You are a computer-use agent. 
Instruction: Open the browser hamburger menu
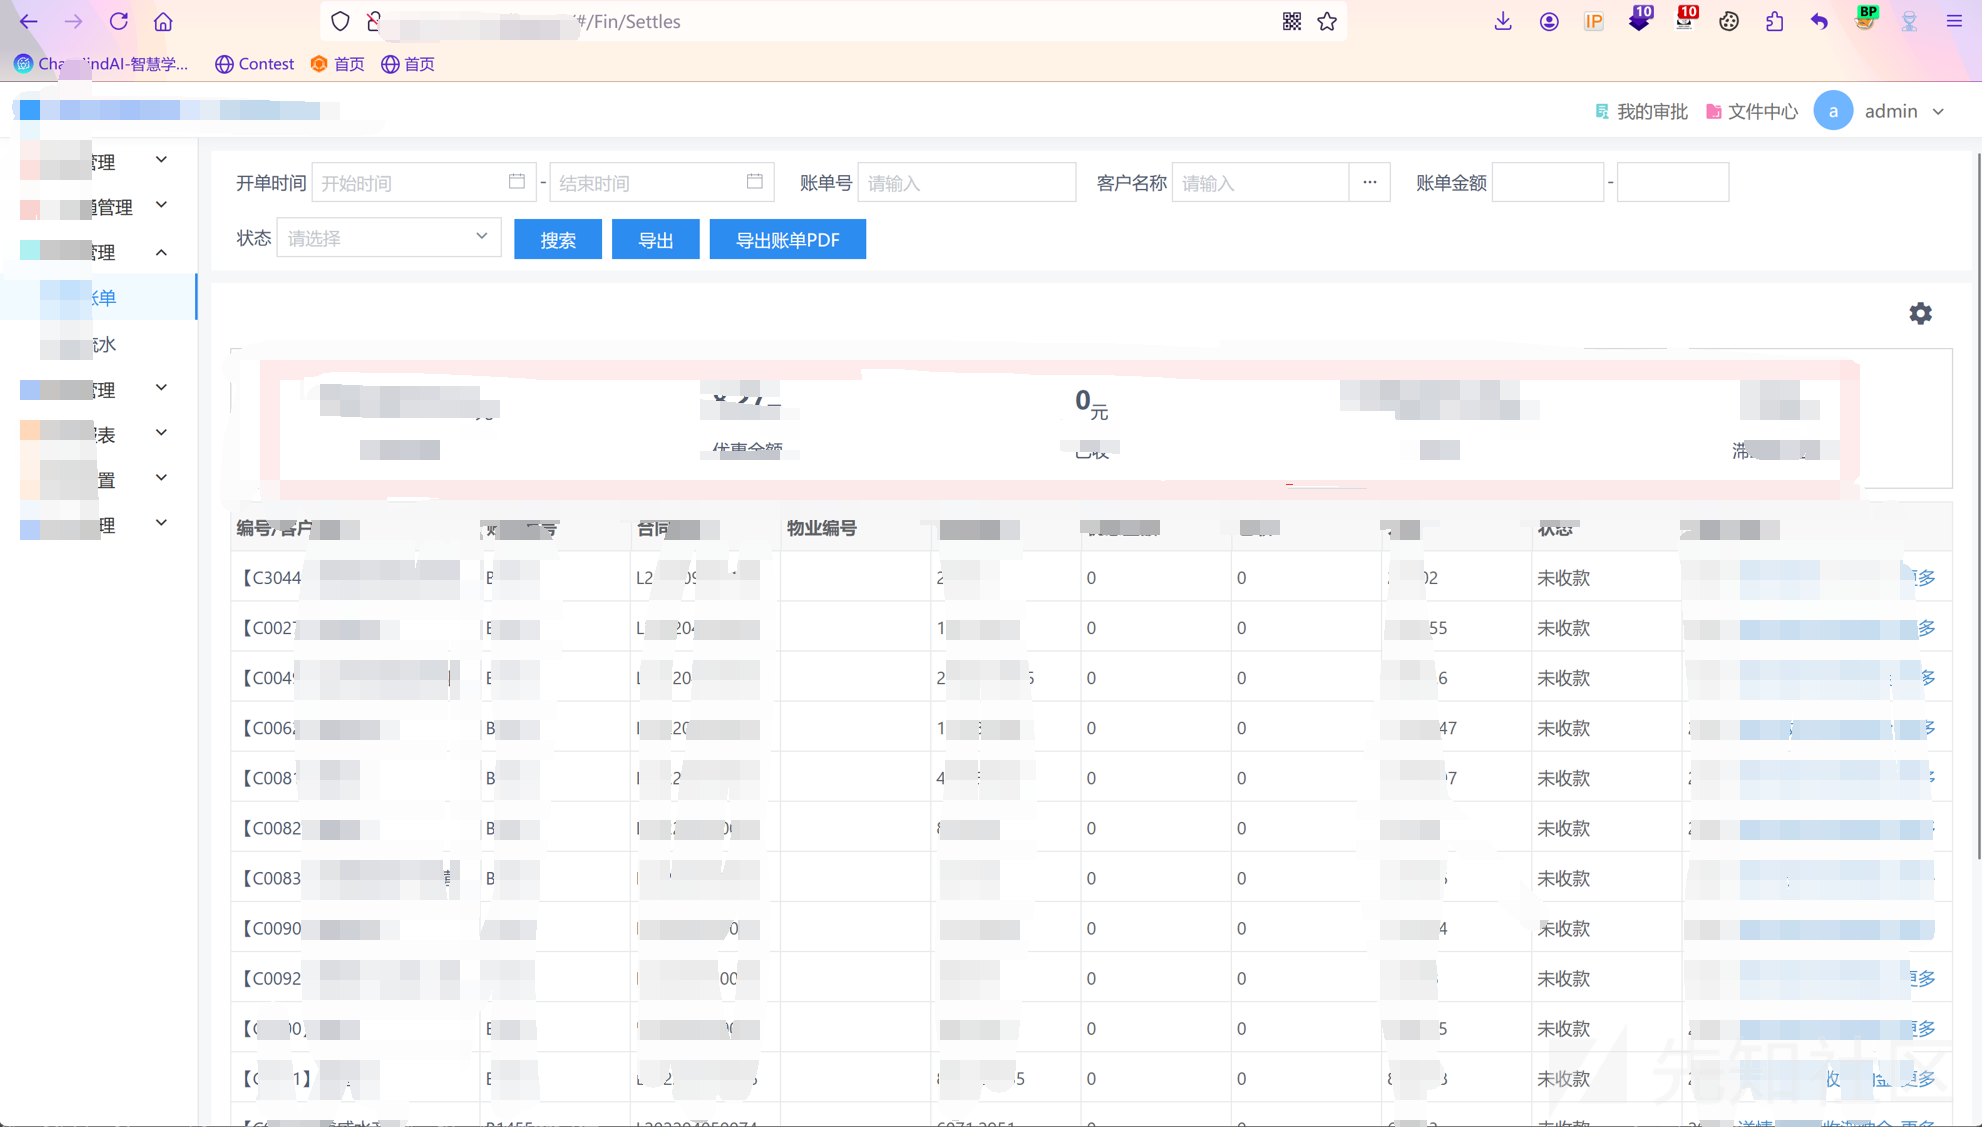pyautogui.click(x=1954, y=21)
